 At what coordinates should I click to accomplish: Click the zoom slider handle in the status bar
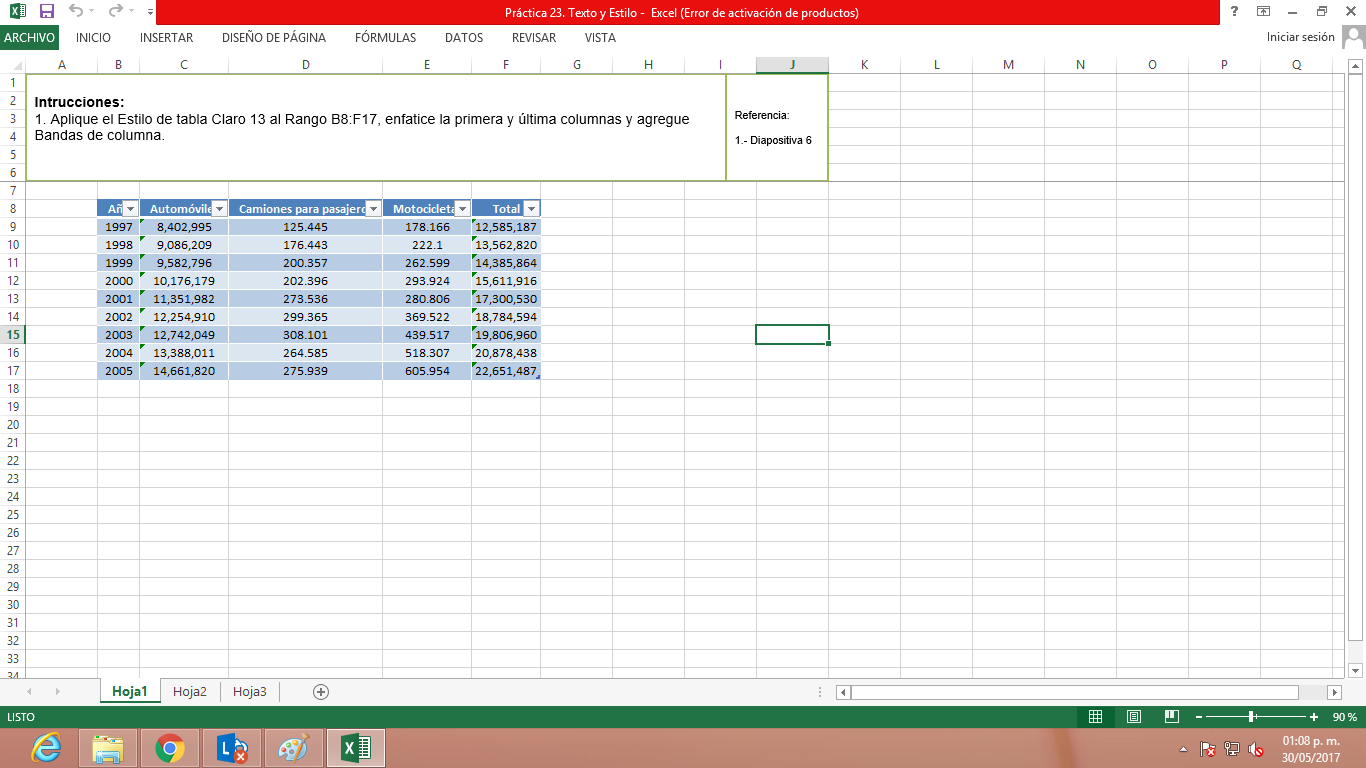tap(1252, 717)
